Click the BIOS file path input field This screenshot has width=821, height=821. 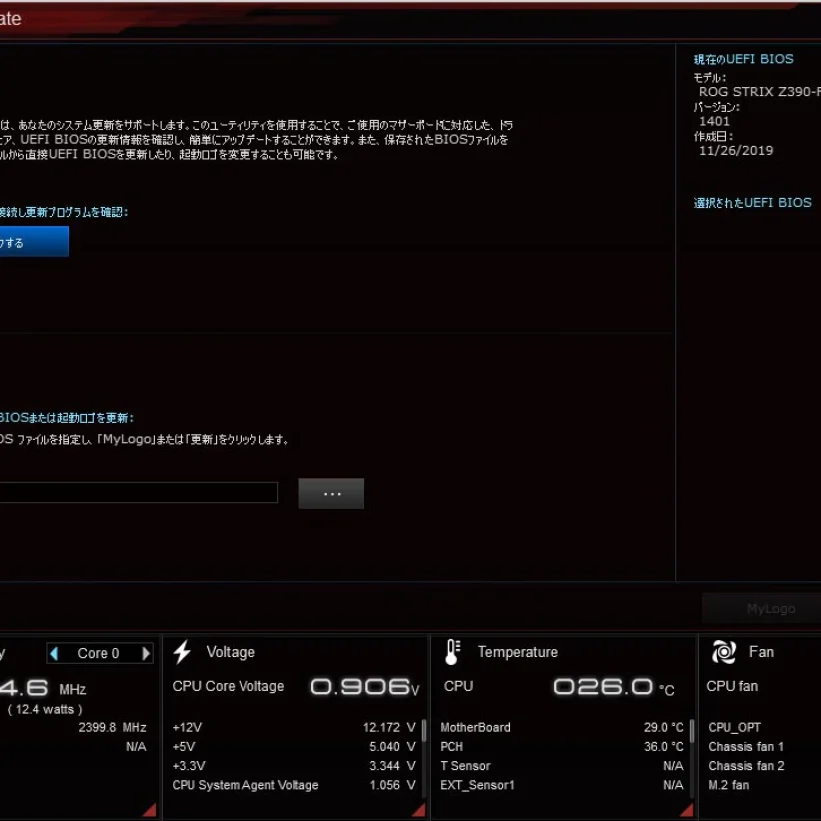click(138, 493)
